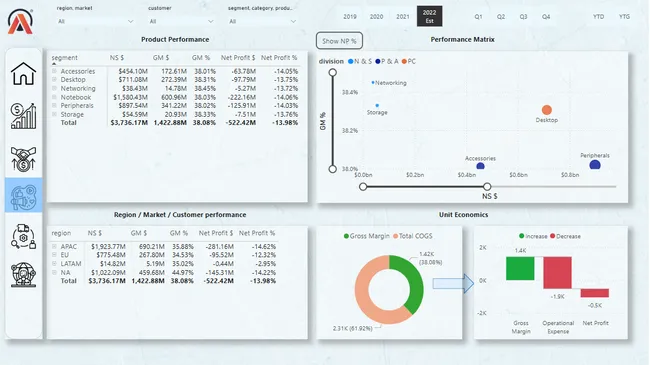
Task: Click the top handle of GM % slider
Action: tap(332, 73)
